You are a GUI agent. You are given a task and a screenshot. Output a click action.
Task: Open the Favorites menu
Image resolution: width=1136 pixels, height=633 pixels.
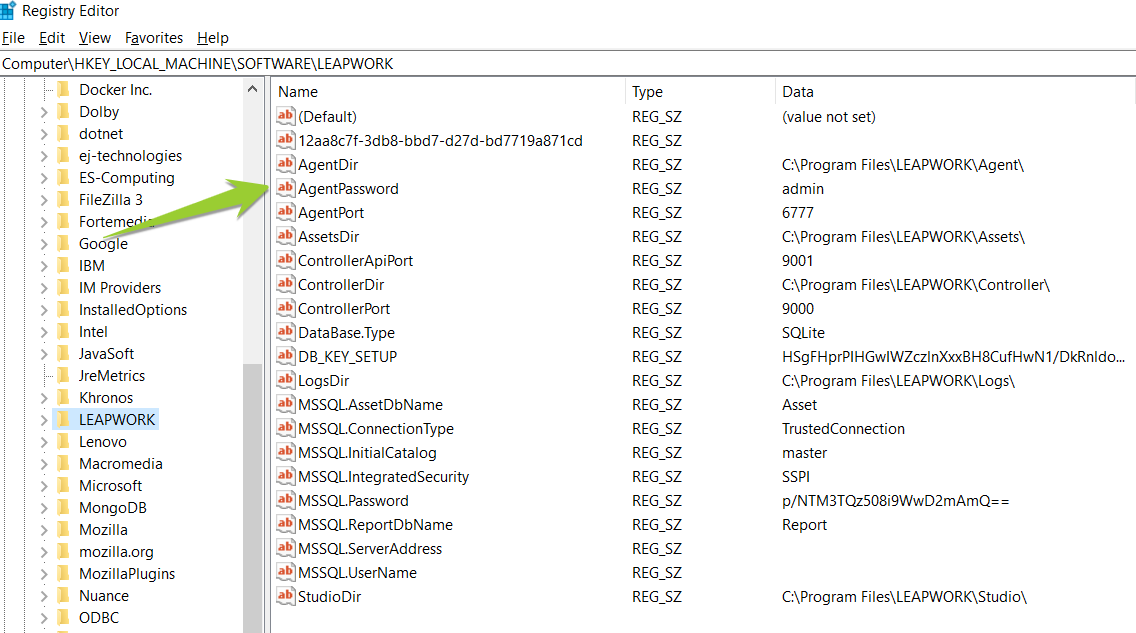(154, 38)
